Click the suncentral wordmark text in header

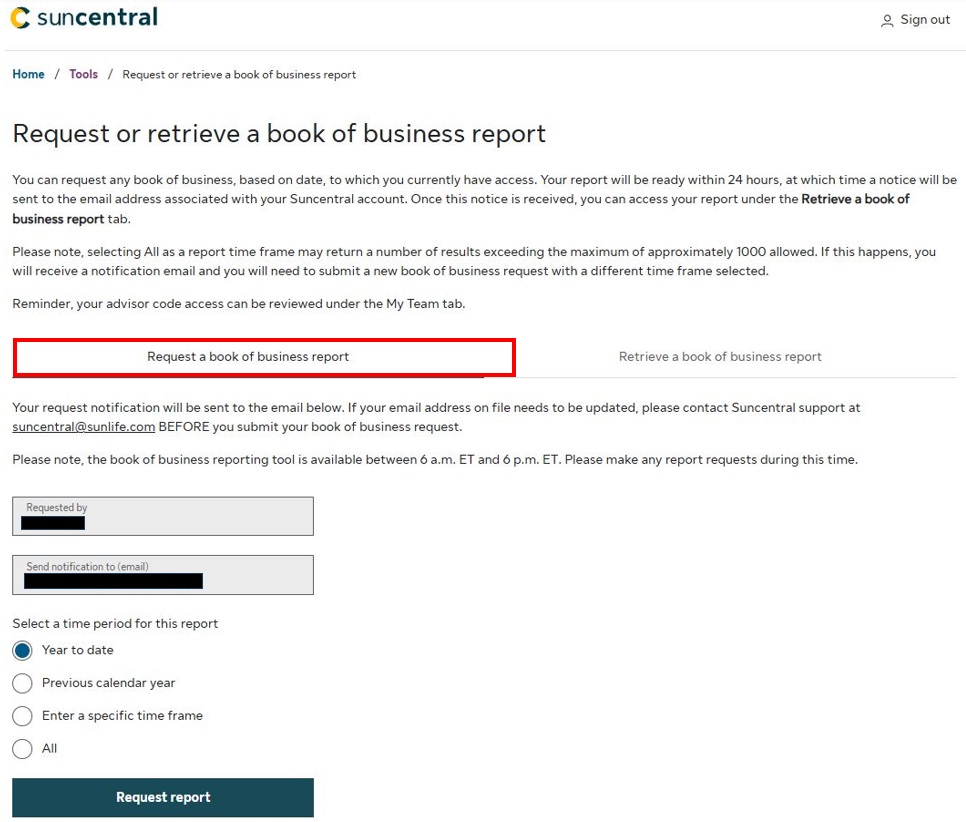tap(97, 18)
